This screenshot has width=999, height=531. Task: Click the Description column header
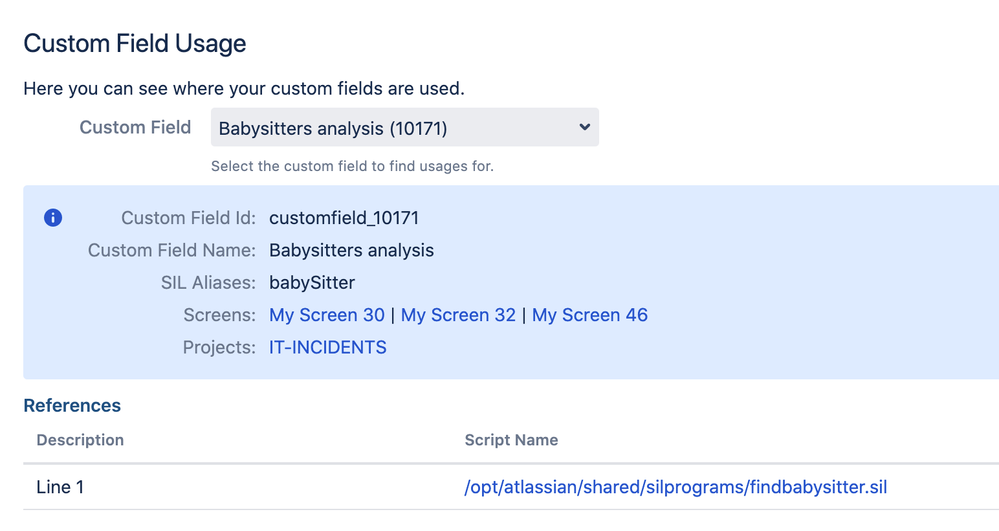point(80,440)
